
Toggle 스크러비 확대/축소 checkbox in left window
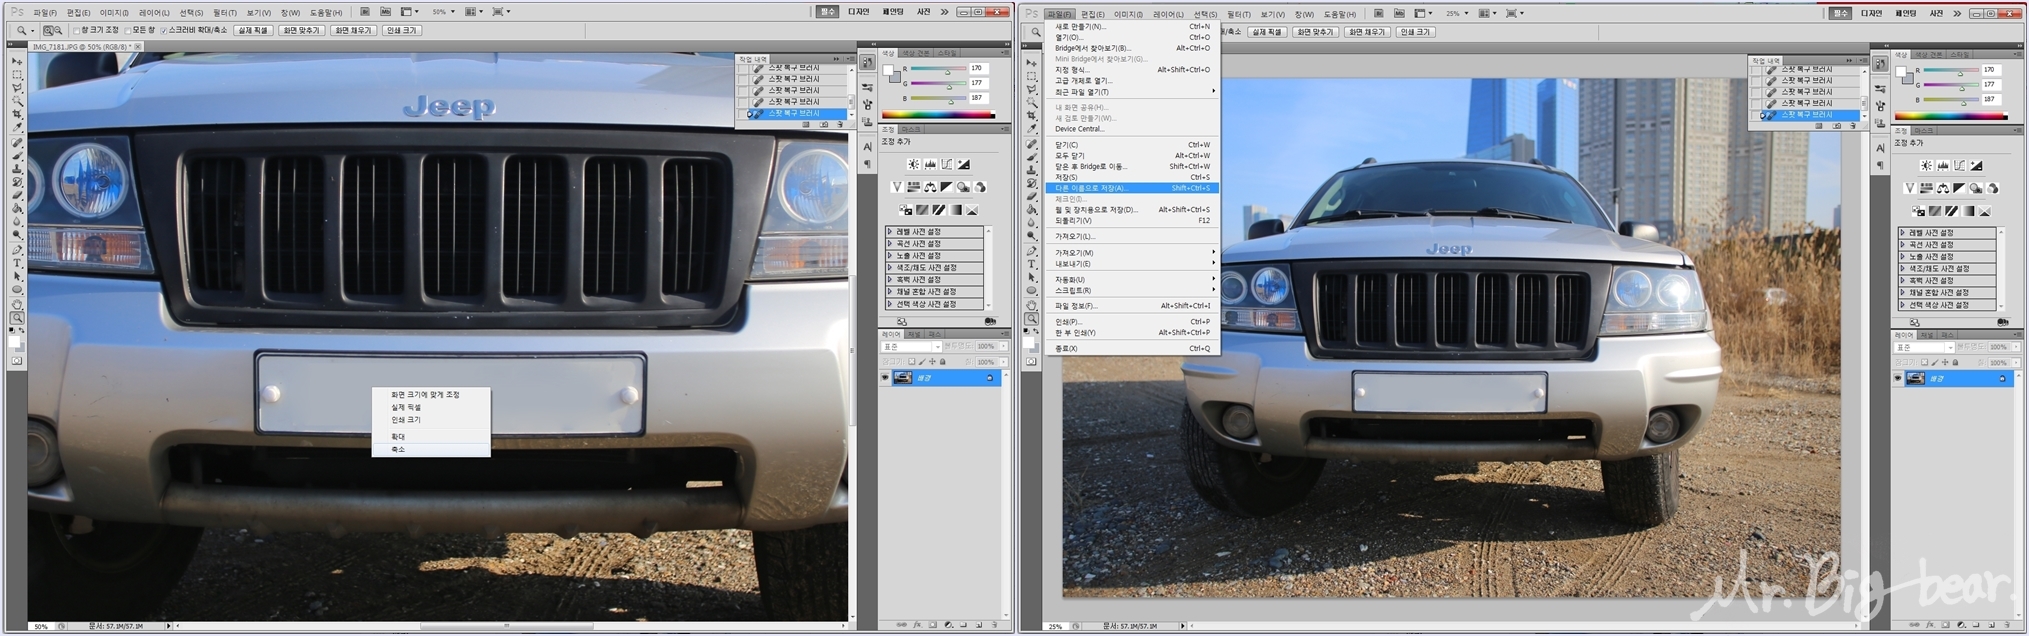coord(164,31)
